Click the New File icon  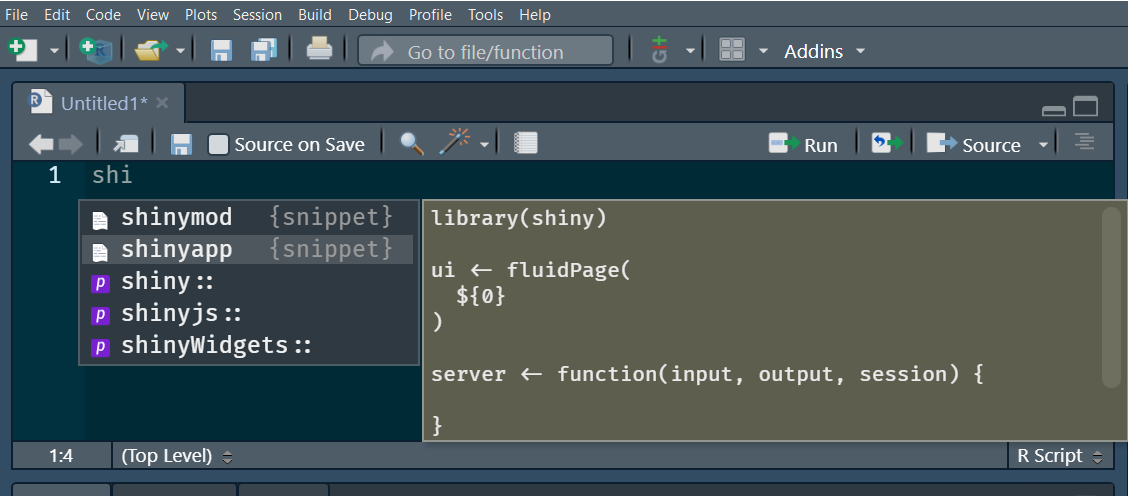(x=22, y=50)
